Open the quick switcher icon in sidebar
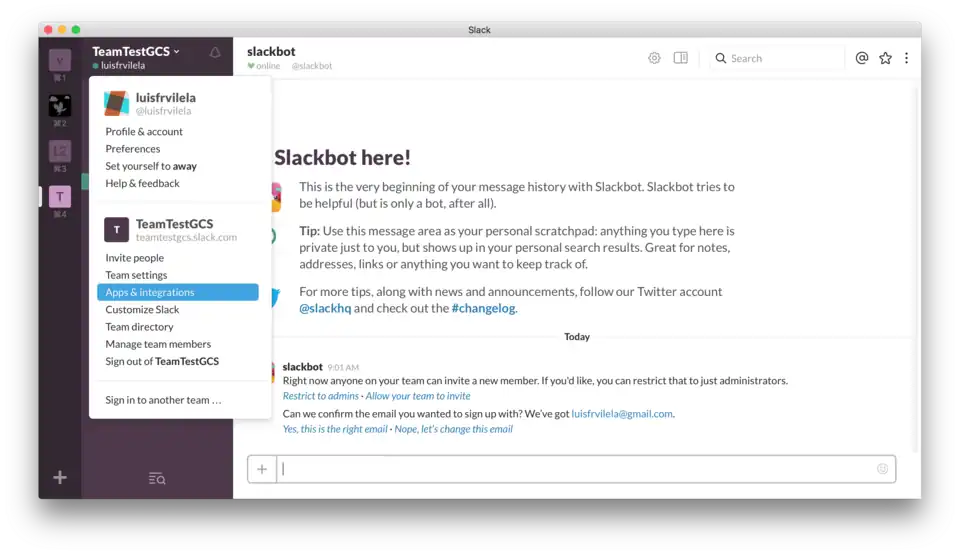Viewport: 960px width, 554px height. (x=157, y=478)
